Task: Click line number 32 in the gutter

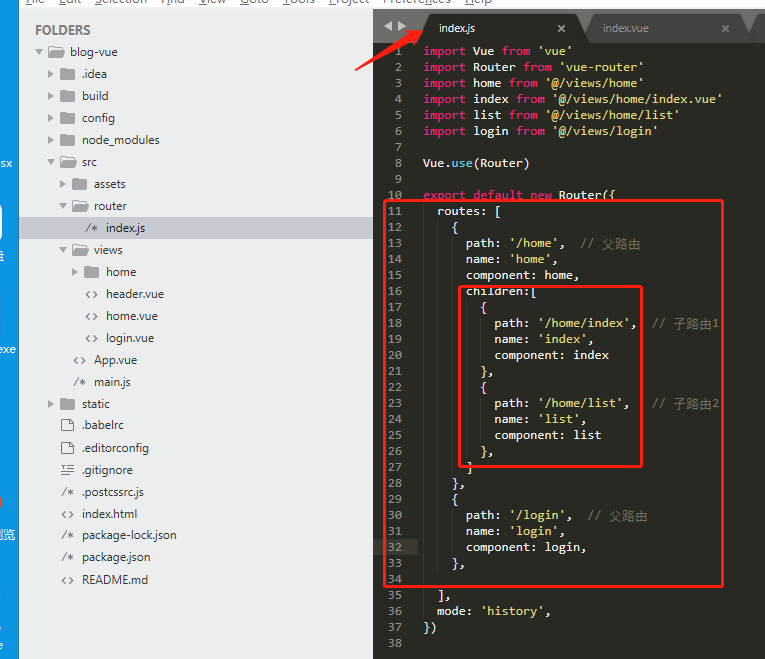Action: pos(395,547)
